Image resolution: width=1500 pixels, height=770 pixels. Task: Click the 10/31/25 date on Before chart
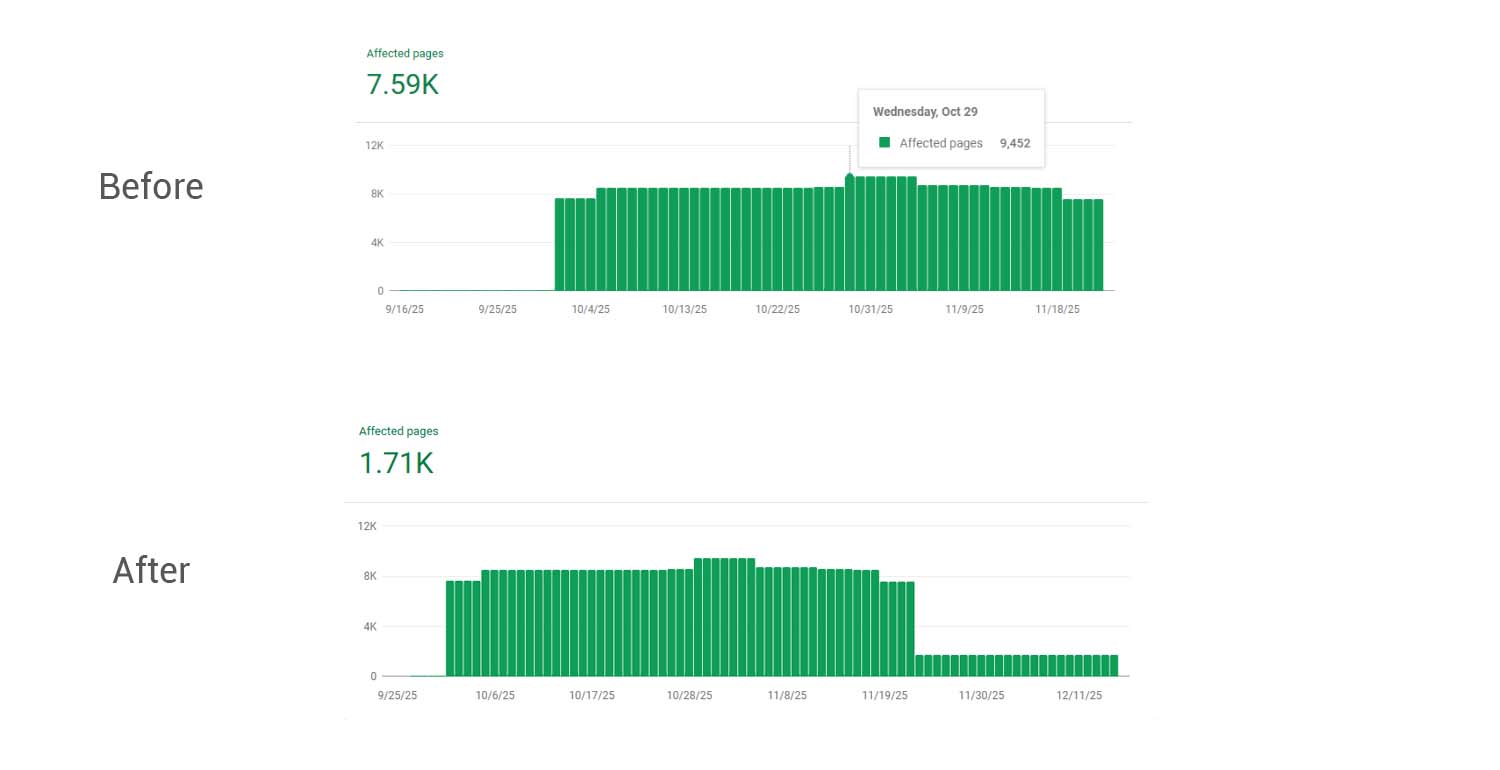[x=870, y=310]
